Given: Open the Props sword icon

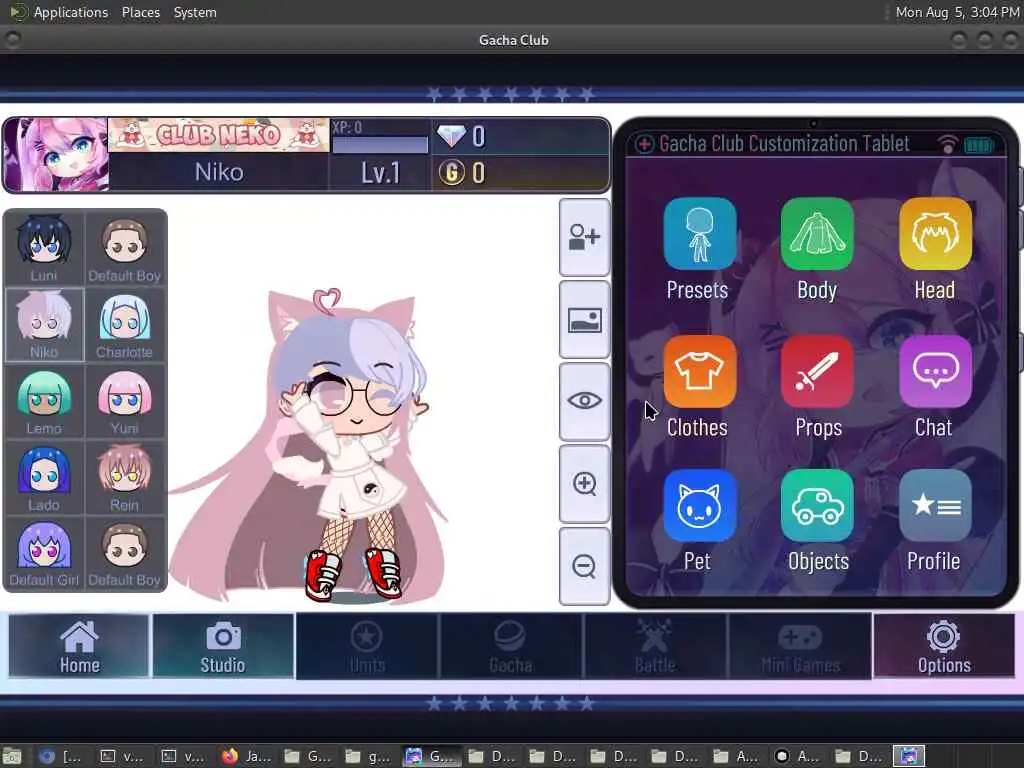Looking at the screenshot, I should (x=817, y=372).
